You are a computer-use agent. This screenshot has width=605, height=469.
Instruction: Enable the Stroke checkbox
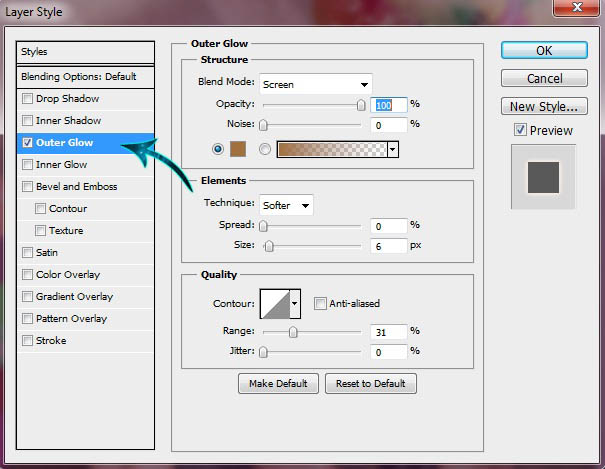click(x=27, y=341)
